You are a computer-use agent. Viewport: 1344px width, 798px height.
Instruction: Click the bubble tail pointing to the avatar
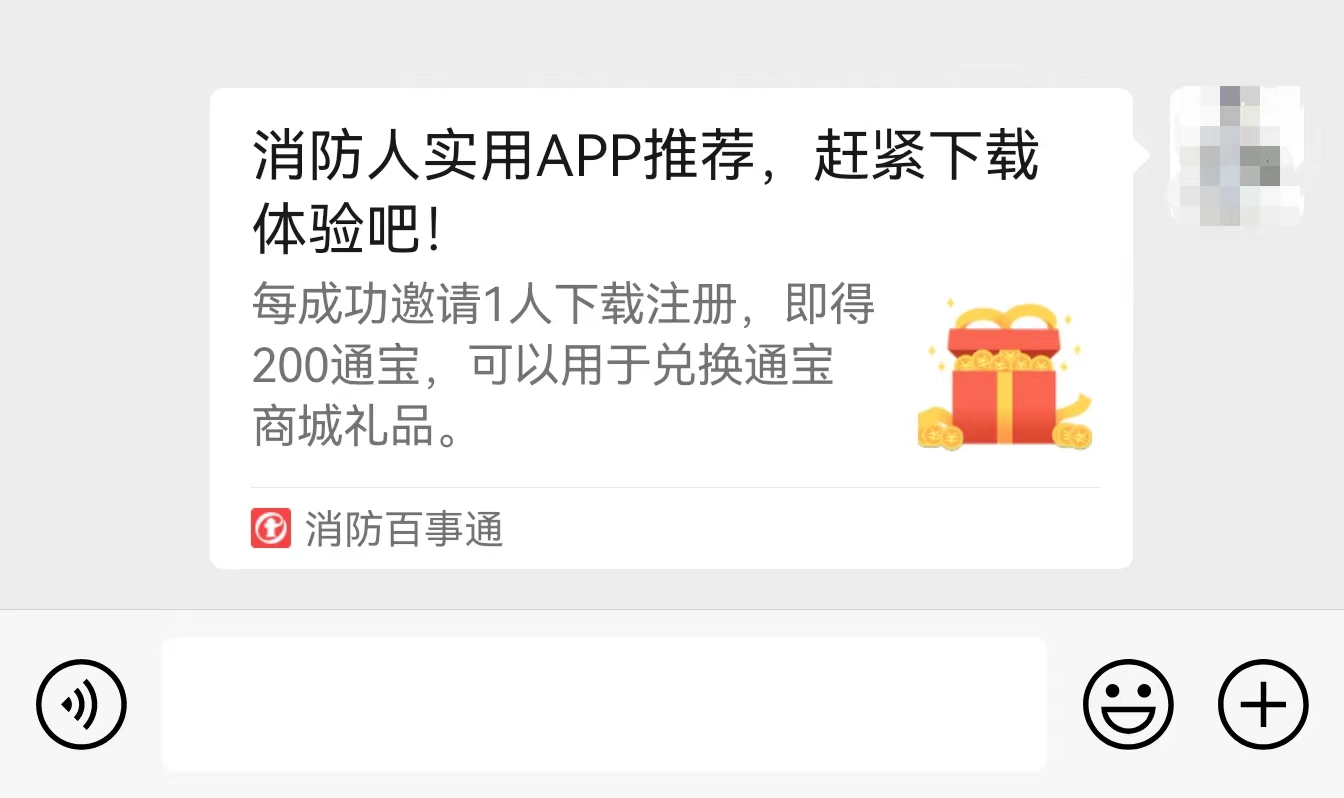click(x=1141, y=156)
